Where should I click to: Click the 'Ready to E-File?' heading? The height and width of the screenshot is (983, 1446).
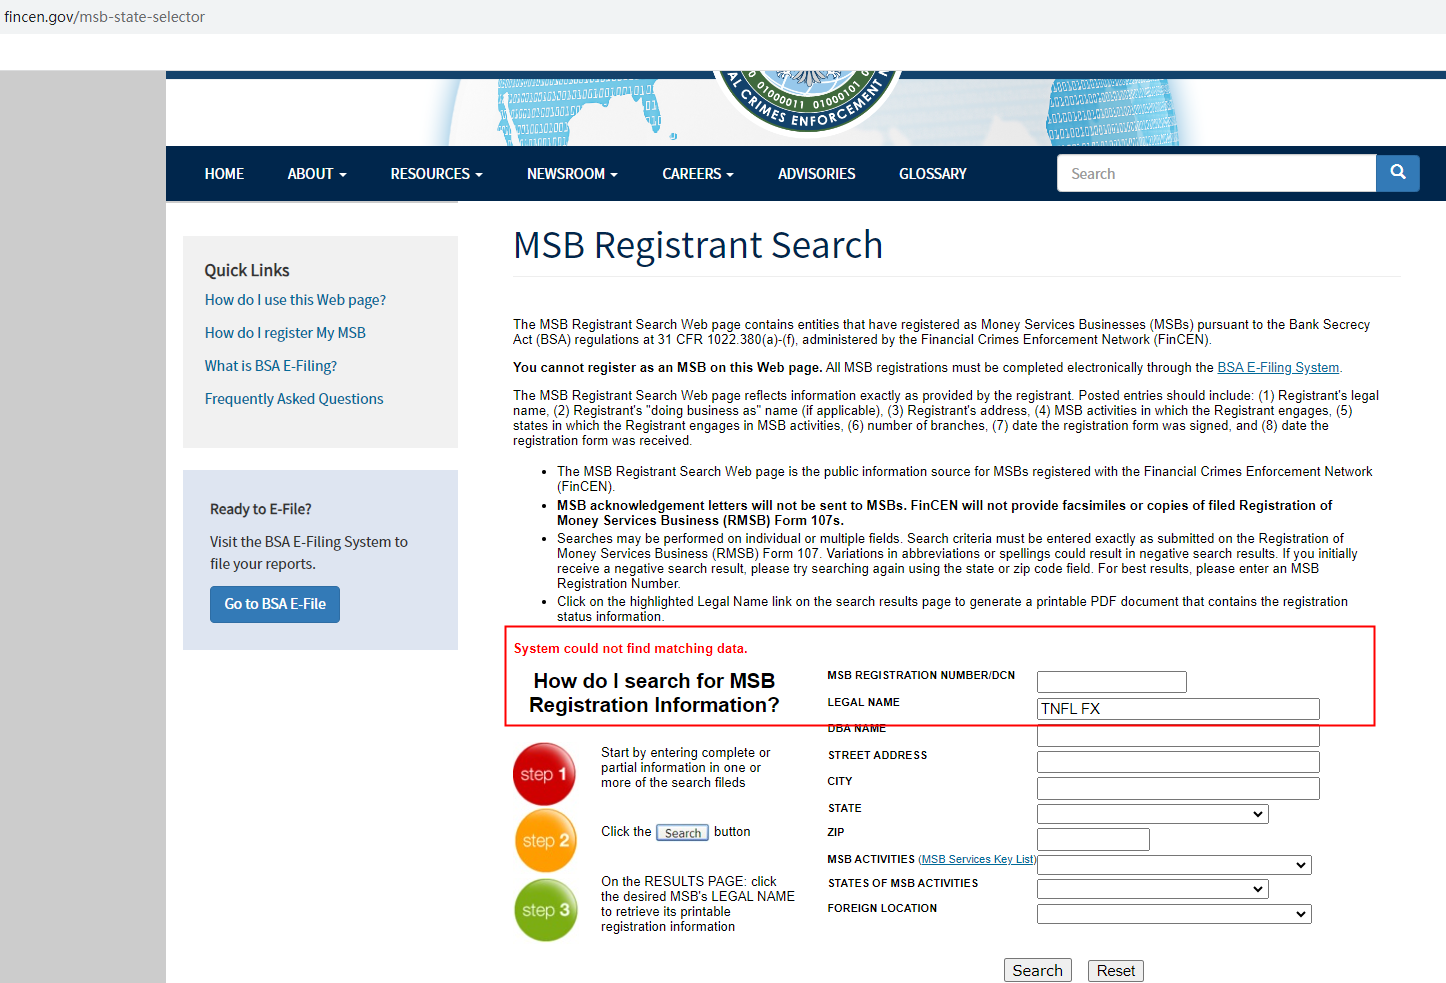tap(261, 509)
